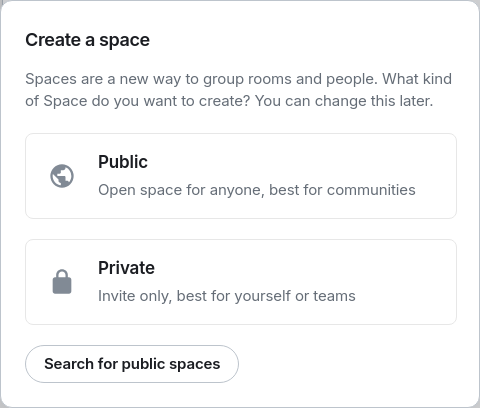480x408 pixels.
Task: Click the words "public spaces" on search button
Action: 171,364
